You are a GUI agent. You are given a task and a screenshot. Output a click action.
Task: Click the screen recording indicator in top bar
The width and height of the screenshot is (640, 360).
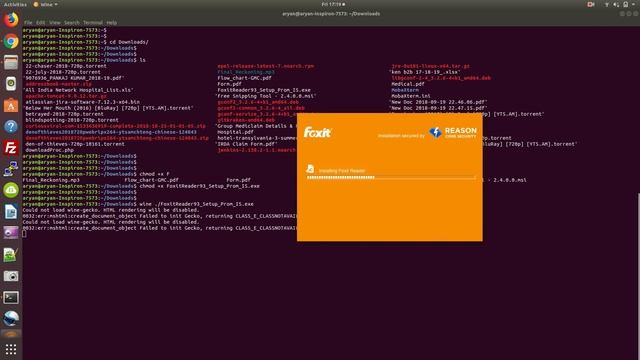[x=591, y=4]
